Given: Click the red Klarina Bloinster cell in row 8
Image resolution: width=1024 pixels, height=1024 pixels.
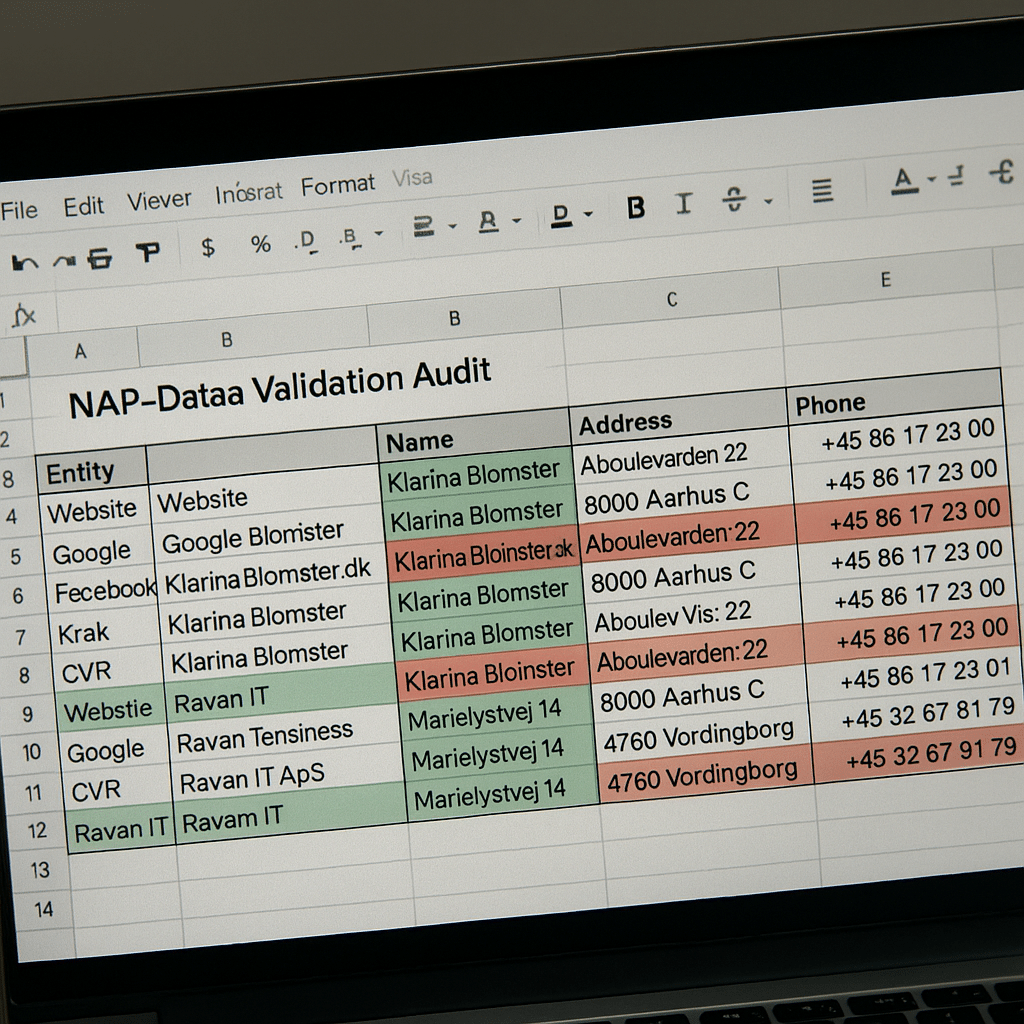Looking at the screenshot, I should [x=490, y=675].
